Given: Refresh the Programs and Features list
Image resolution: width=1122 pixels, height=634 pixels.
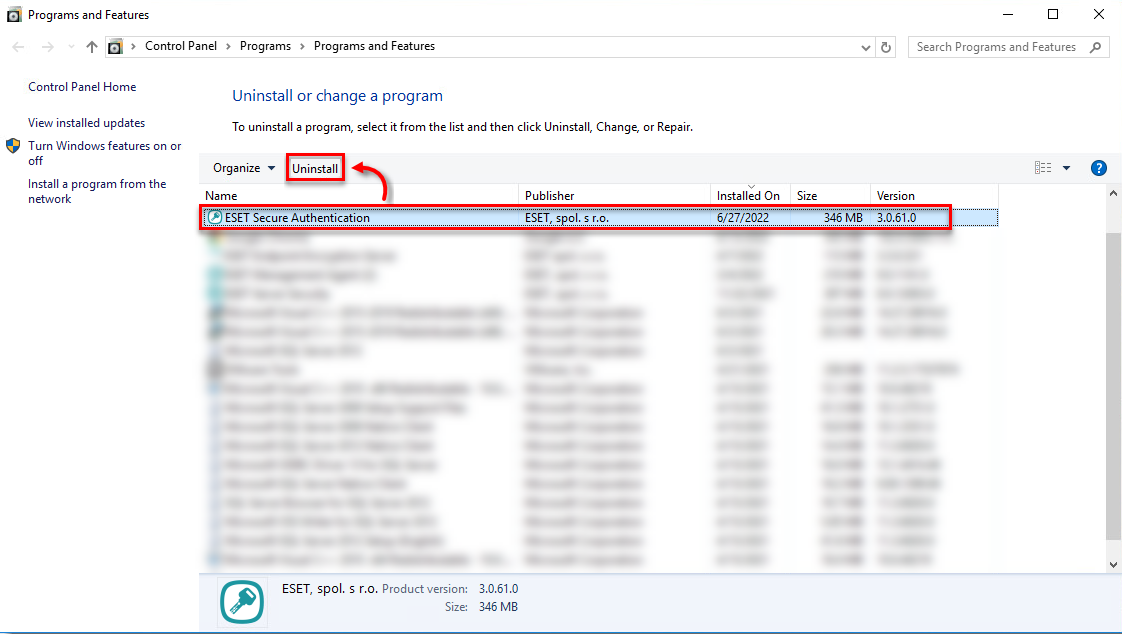Looking at the screenshot, I should (886, 47).
